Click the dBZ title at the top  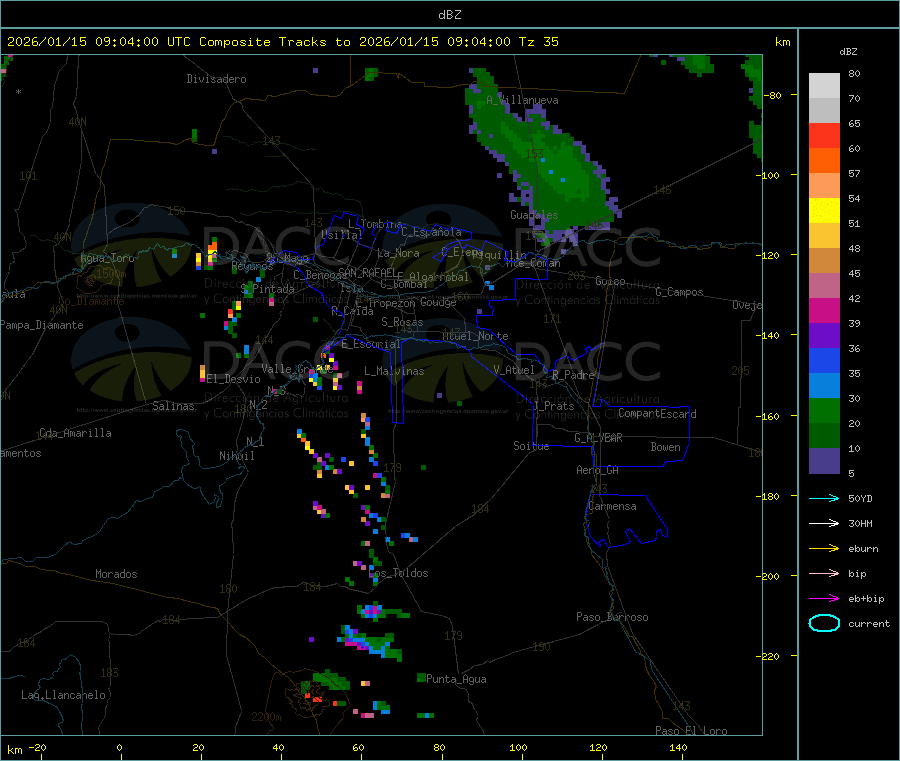coord(449,15)
